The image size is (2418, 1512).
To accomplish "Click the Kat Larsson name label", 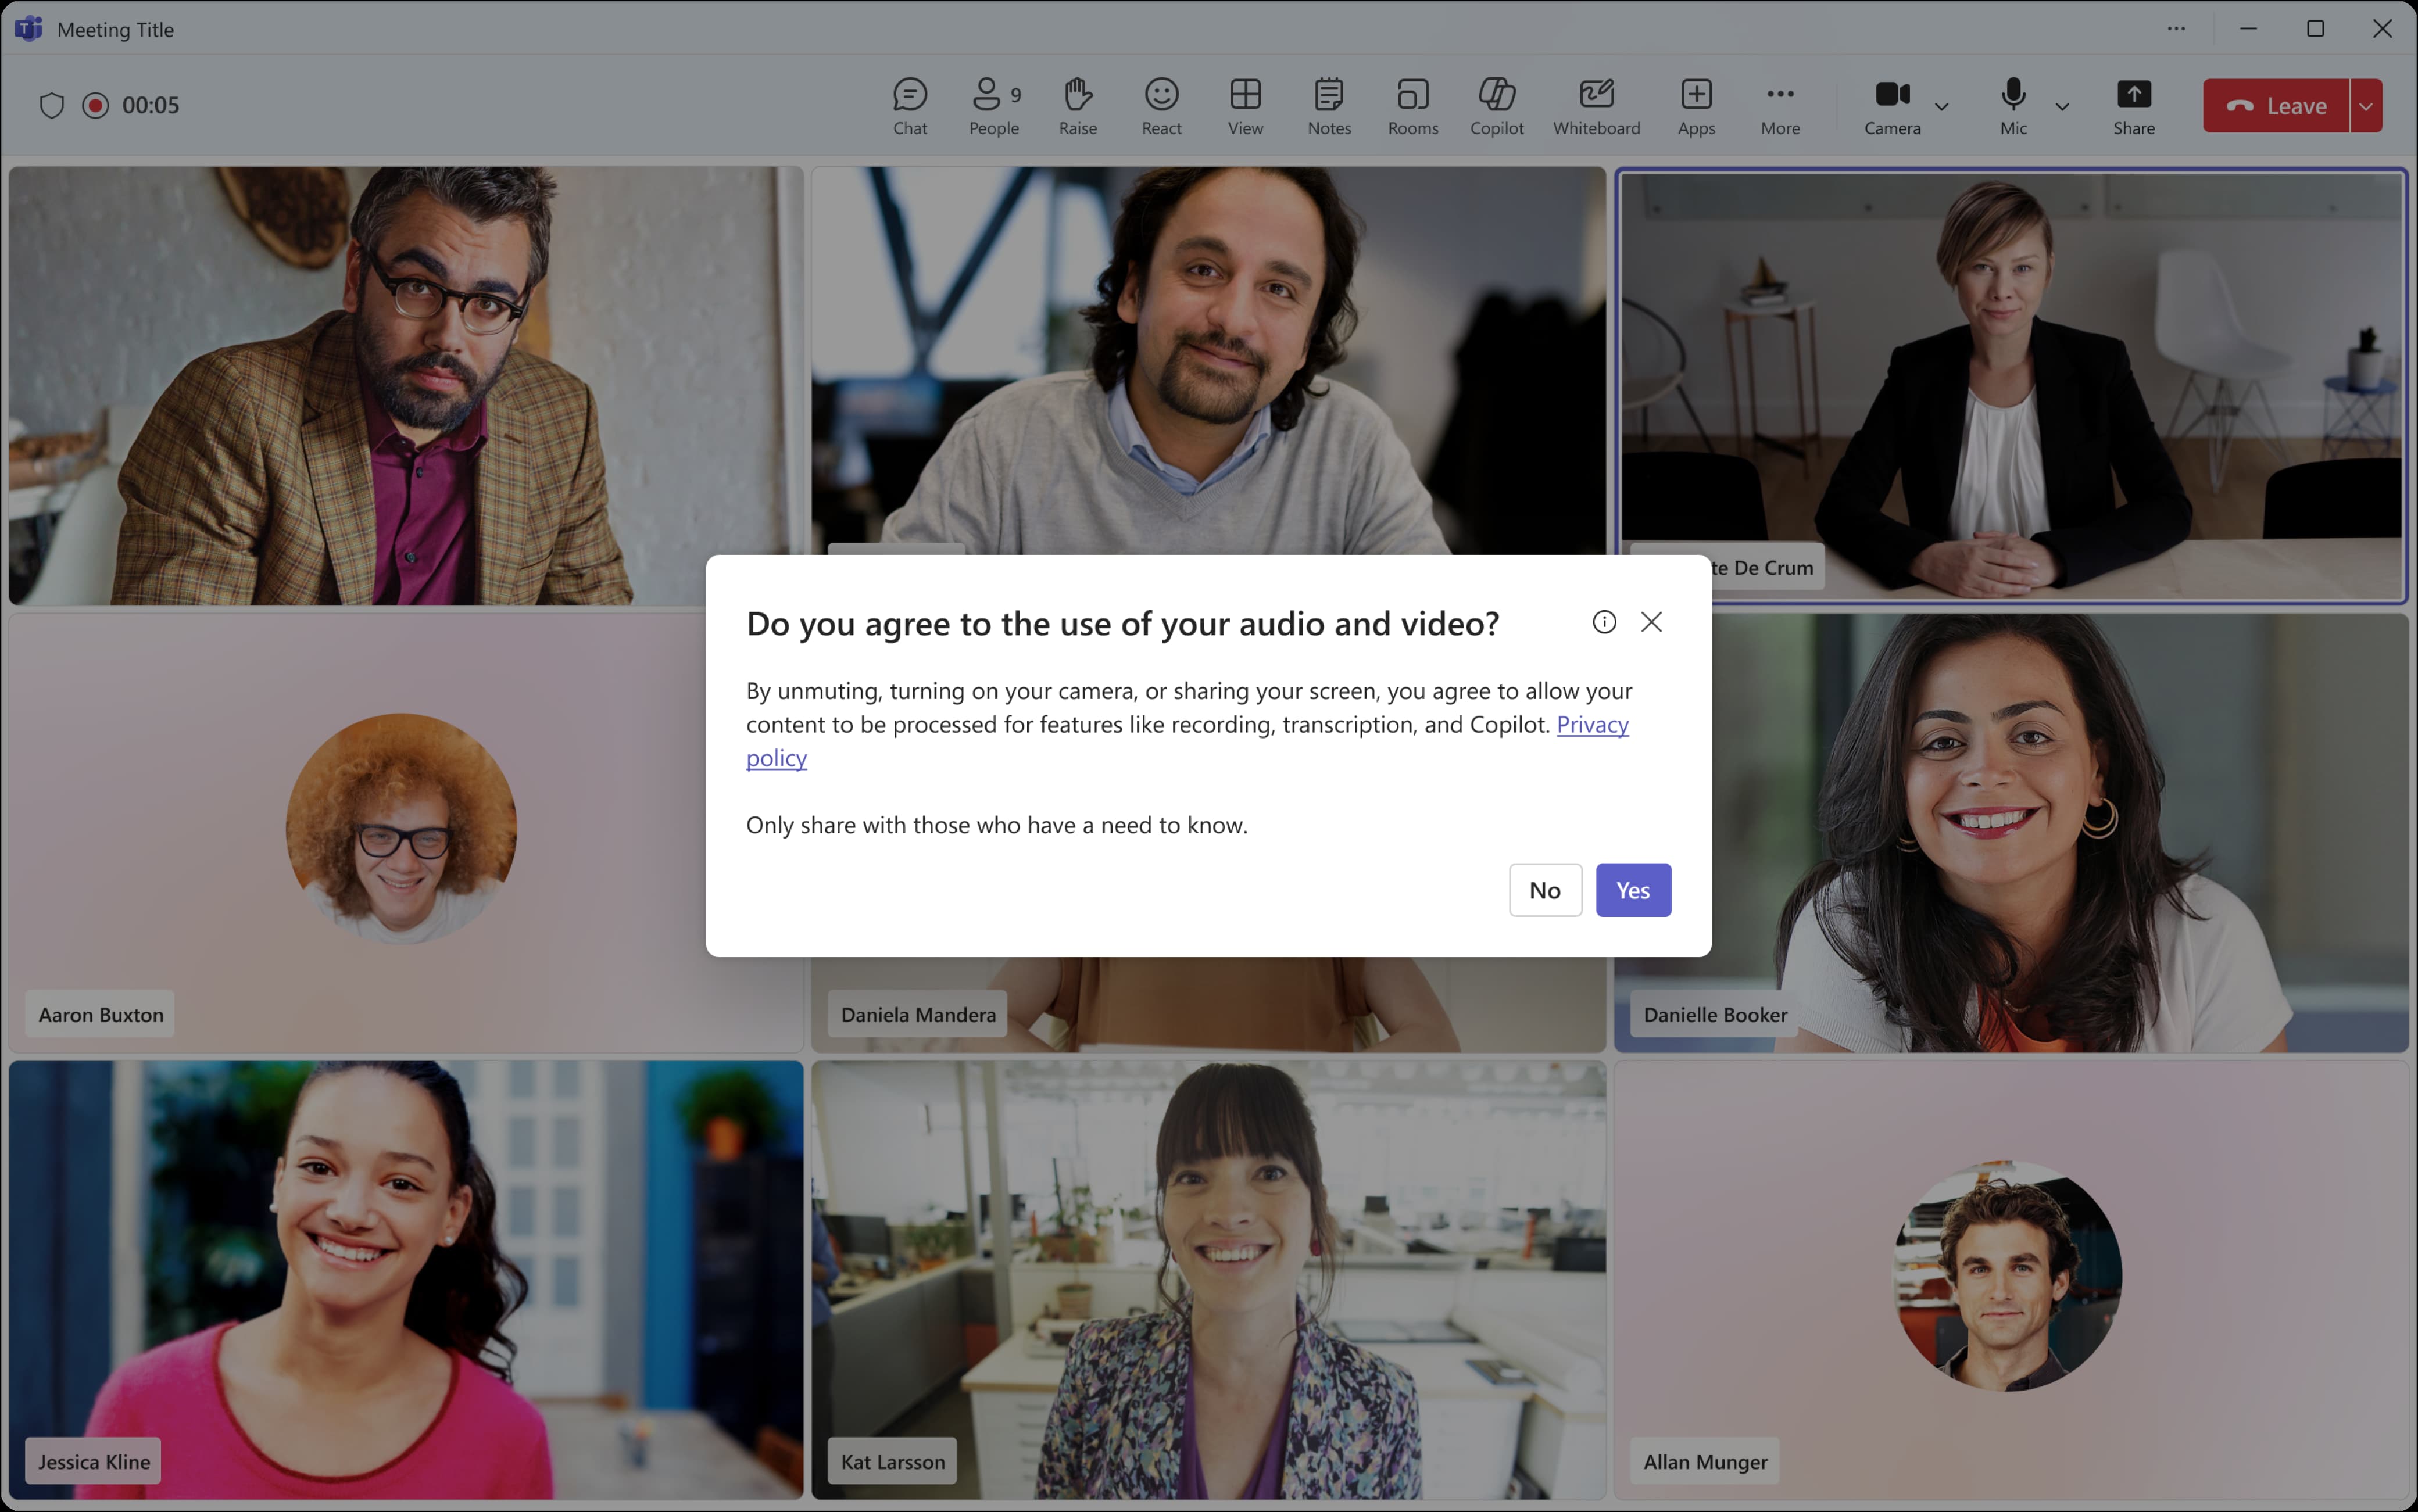I will pyautogui.click(x=892, y=1461).
